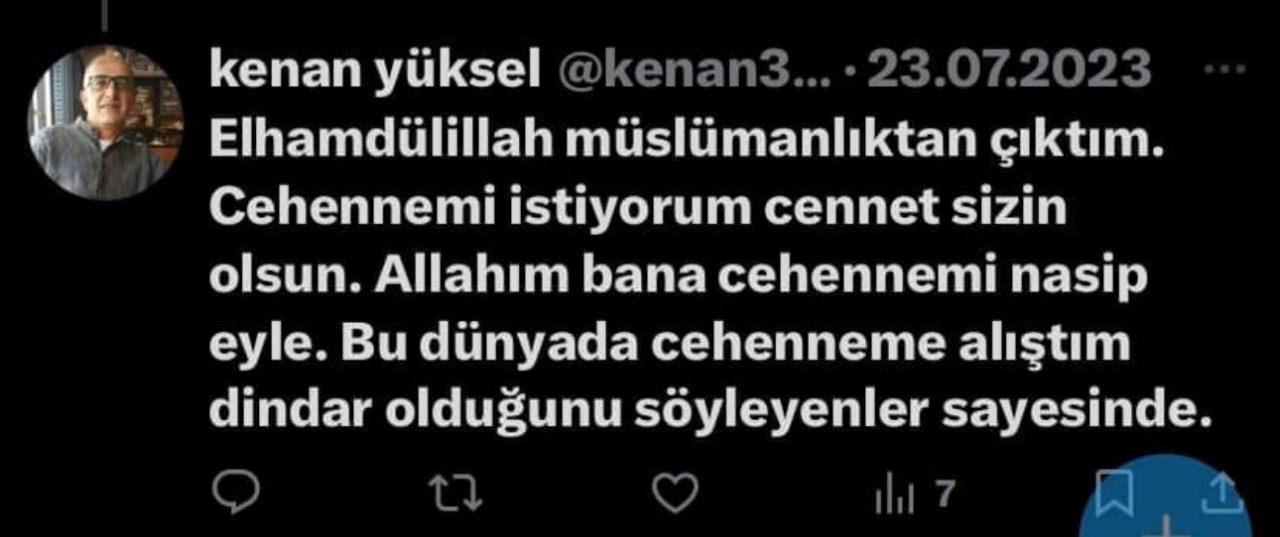The image size is (1280, 537).
Task: Open the tweet via date 23.07.2023
Action: [x=1010, y=70]
